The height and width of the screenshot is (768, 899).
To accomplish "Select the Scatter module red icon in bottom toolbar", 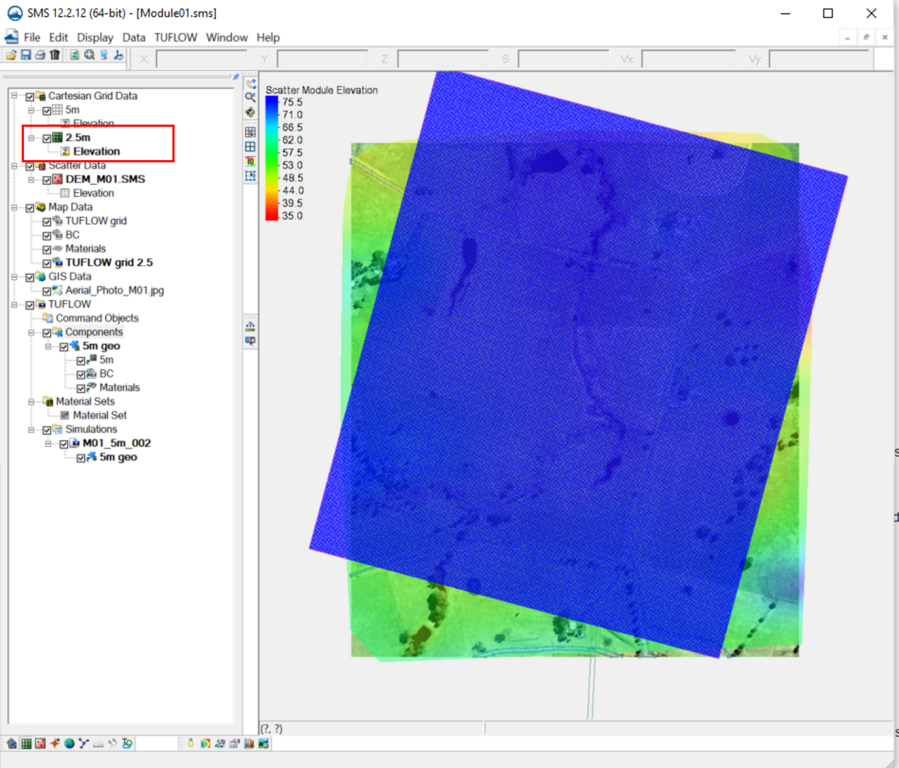I will 40,744.
